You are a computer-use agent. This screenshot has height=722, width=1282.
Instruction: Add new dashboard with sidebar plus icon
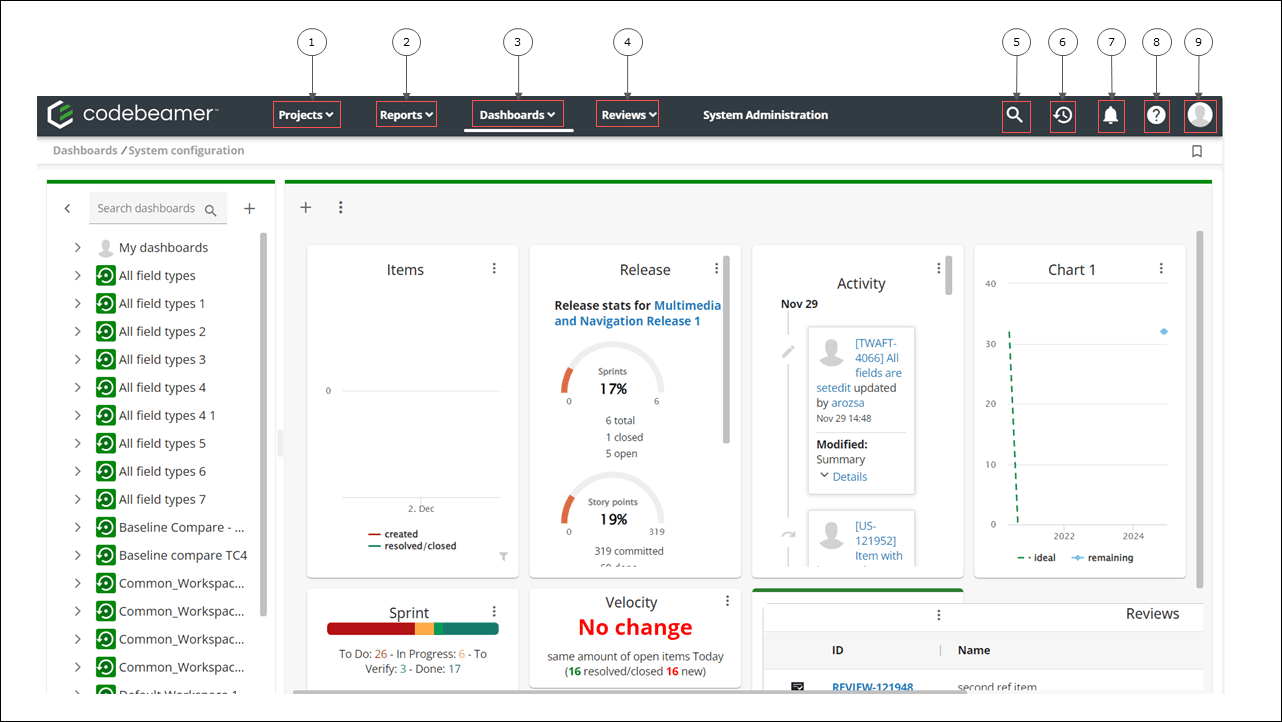point(250,208)
